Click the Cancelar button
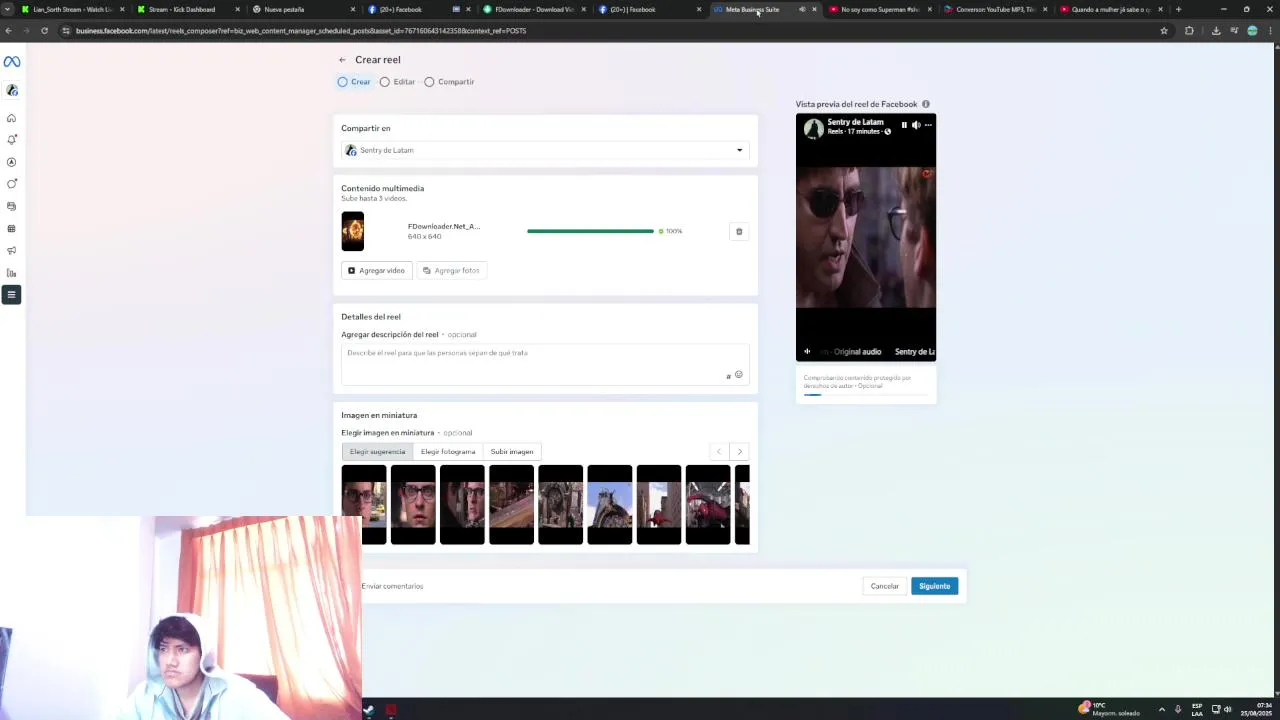Screen dimensions: 1280x720 tap(884, 586)
